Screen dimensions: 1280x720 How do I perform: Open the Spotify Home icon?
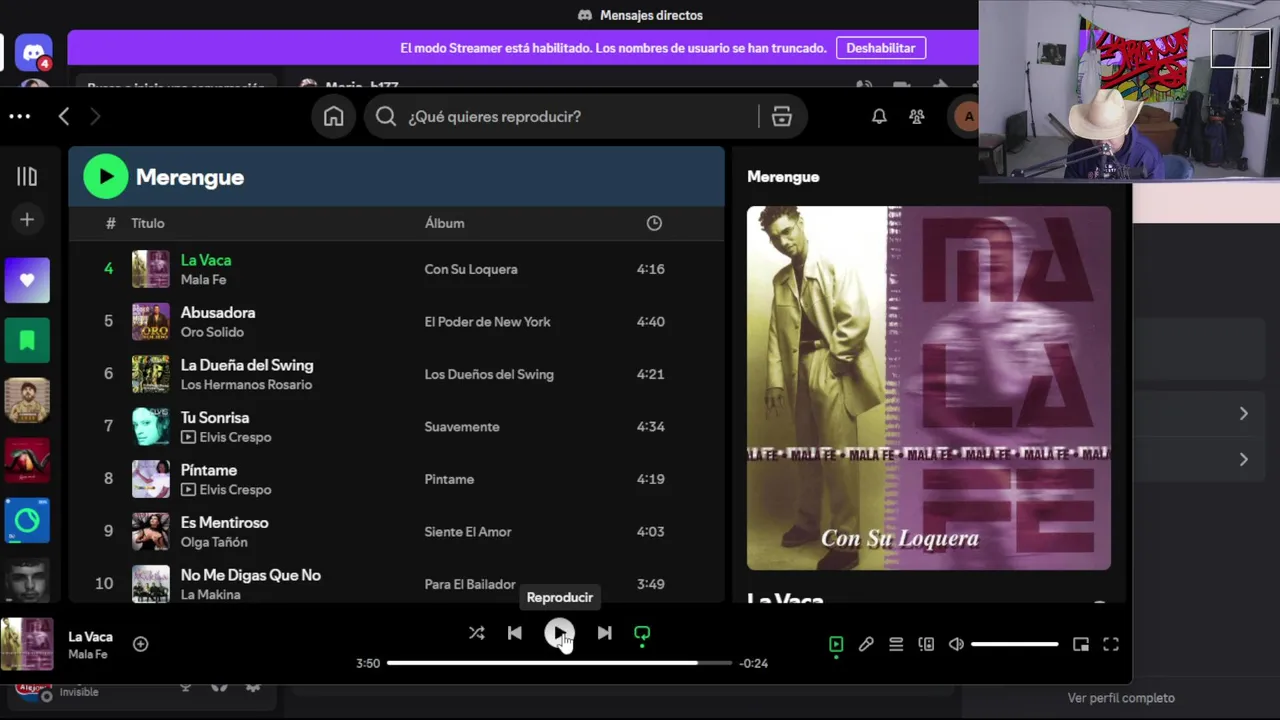(334, 117)
